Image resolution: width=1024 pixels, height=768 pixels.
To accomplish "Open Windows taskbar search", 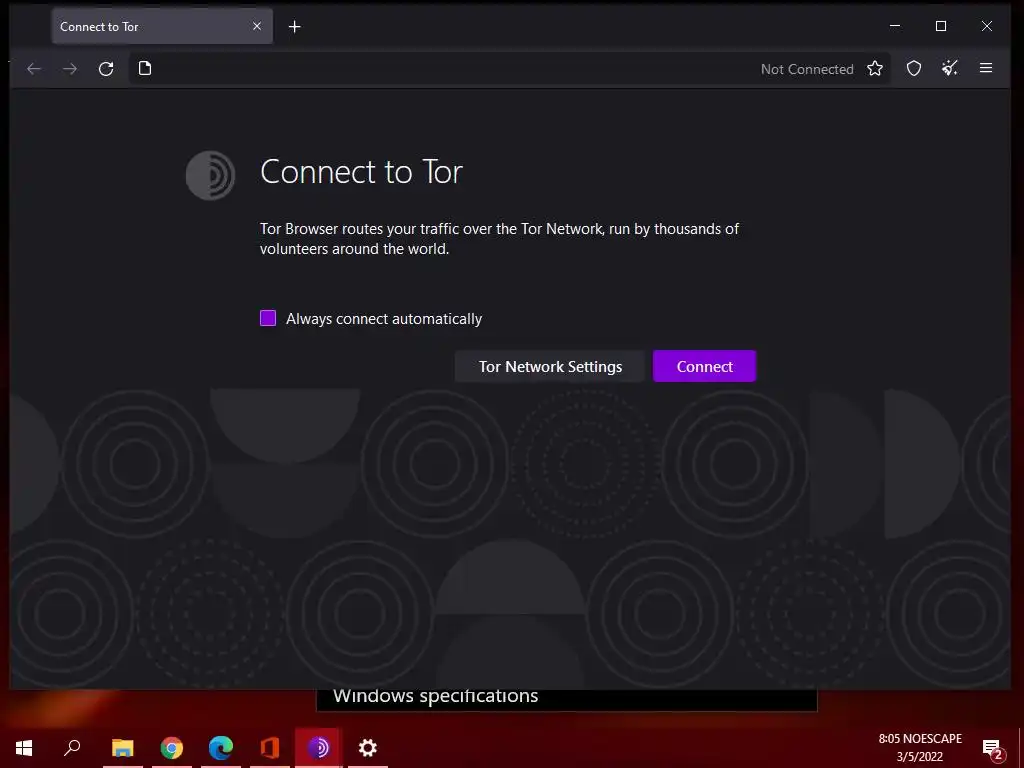I will tap(72, 748).
